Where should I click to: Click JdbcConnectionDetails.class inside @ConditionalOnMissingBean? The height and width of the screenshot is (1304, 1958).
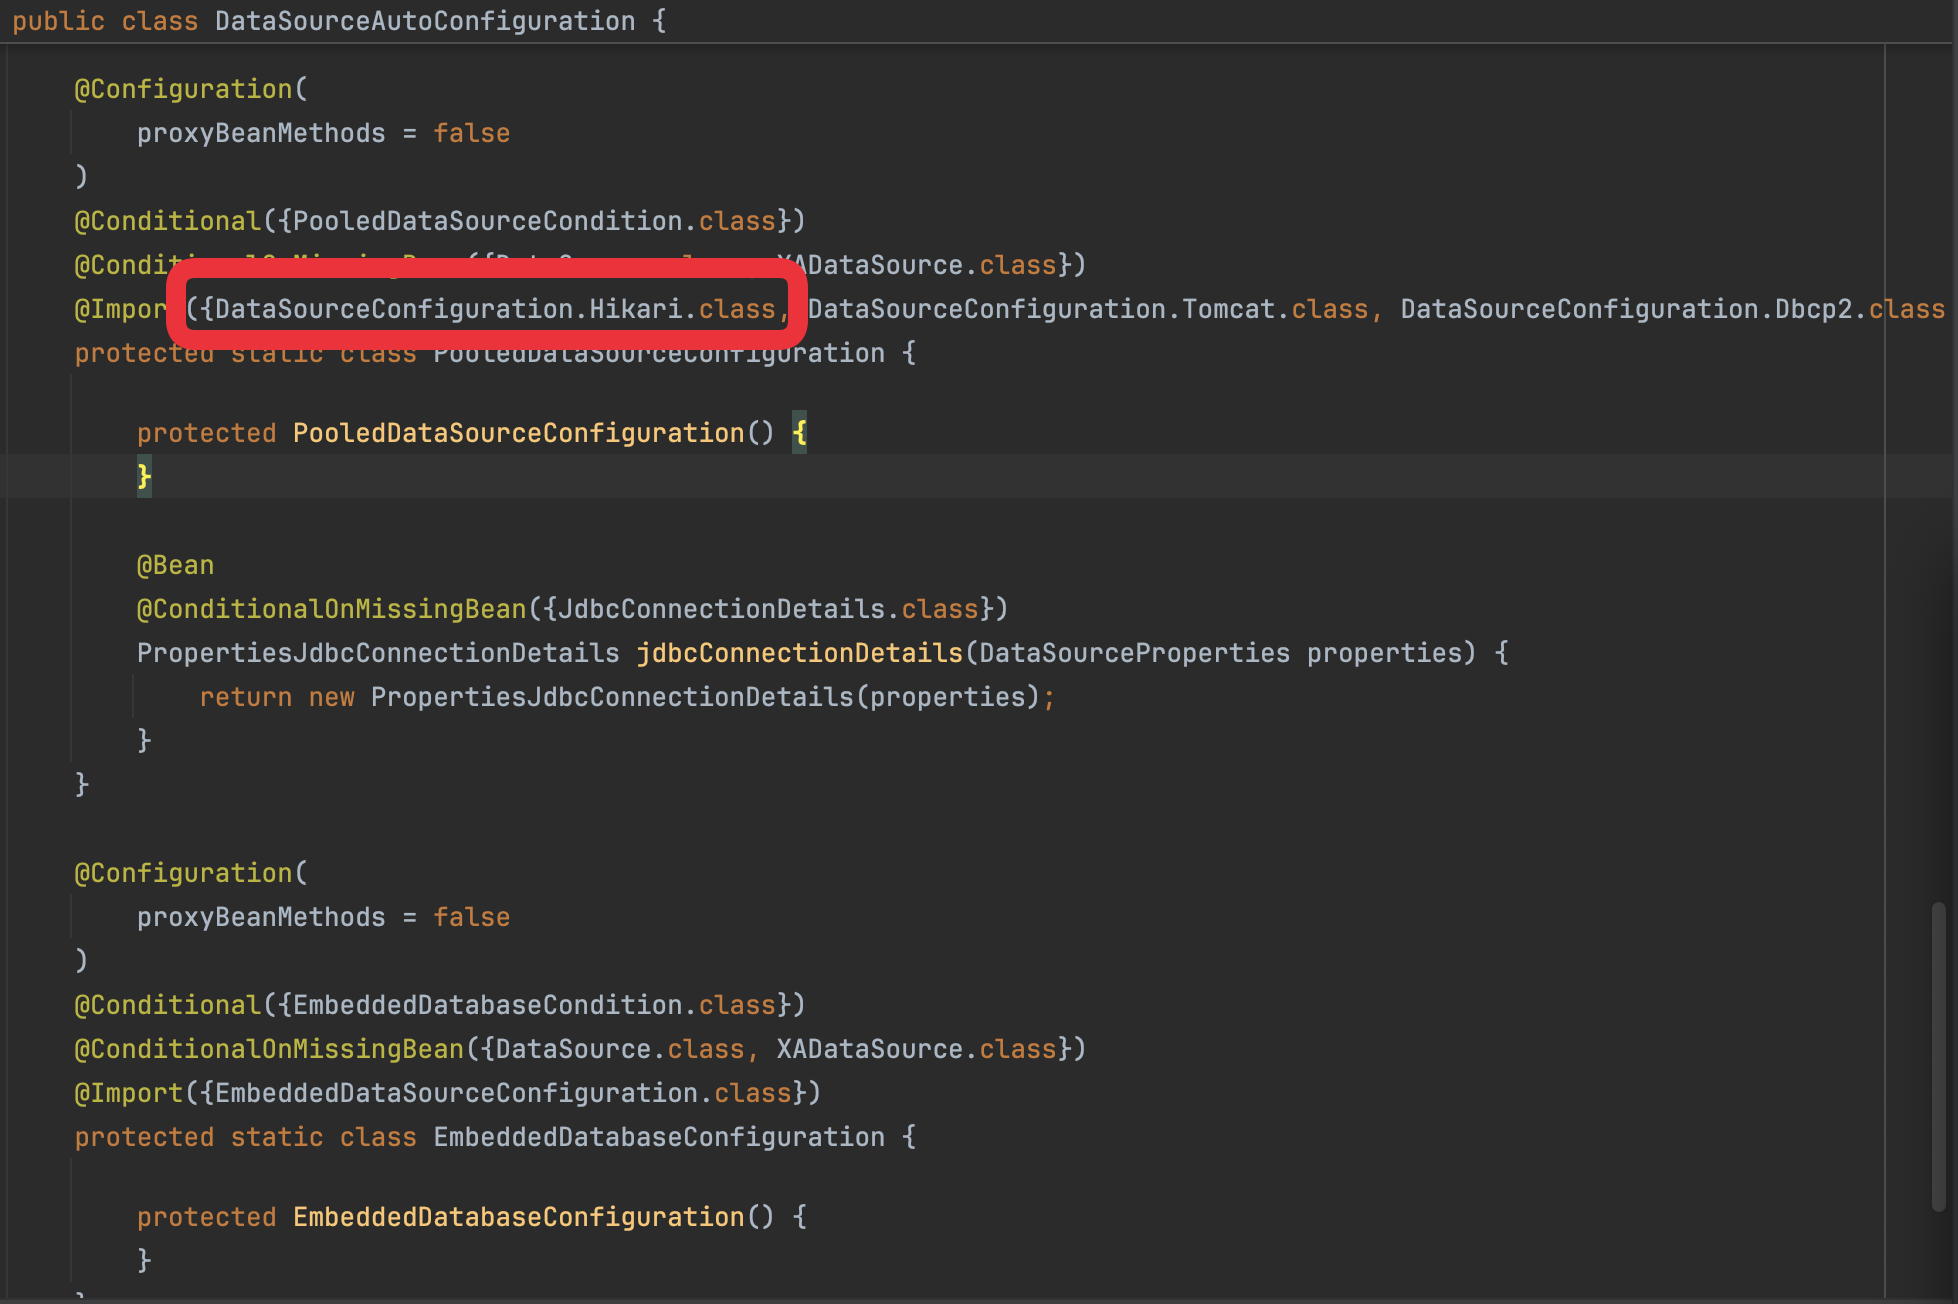[x=767, y=609]
